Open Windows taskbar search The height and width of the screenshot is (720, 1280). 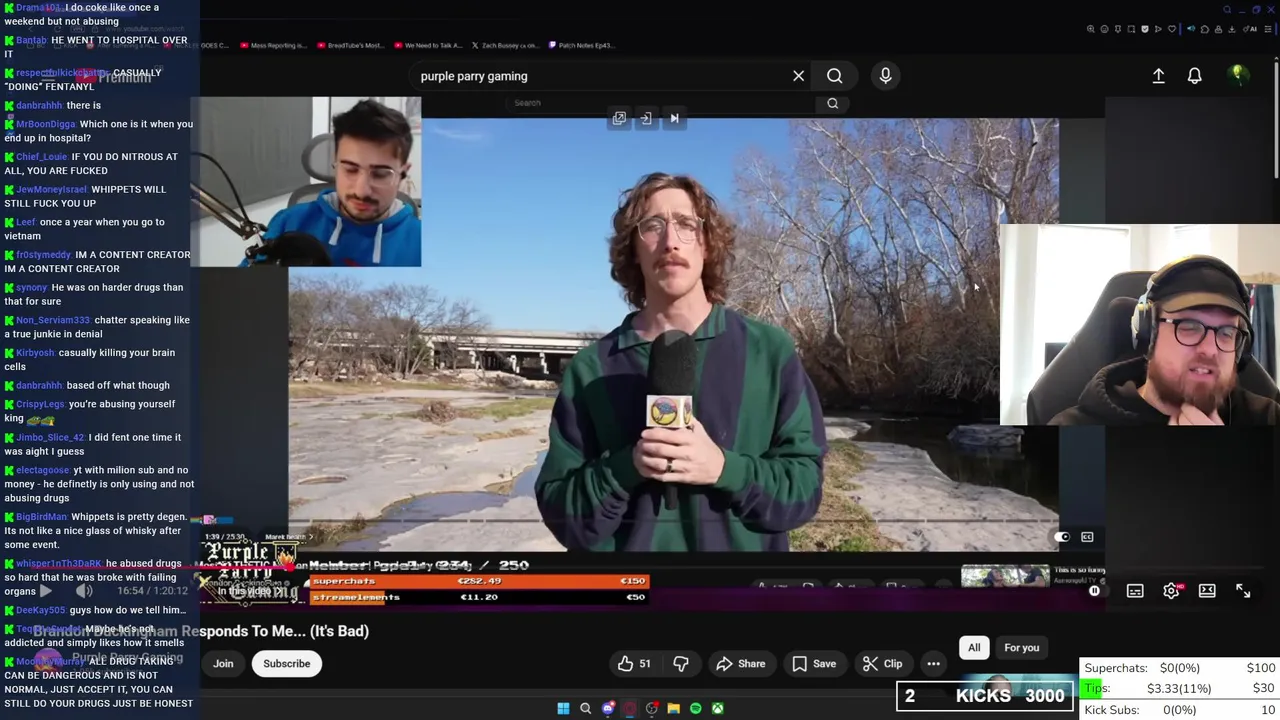[x=586, y=709]
